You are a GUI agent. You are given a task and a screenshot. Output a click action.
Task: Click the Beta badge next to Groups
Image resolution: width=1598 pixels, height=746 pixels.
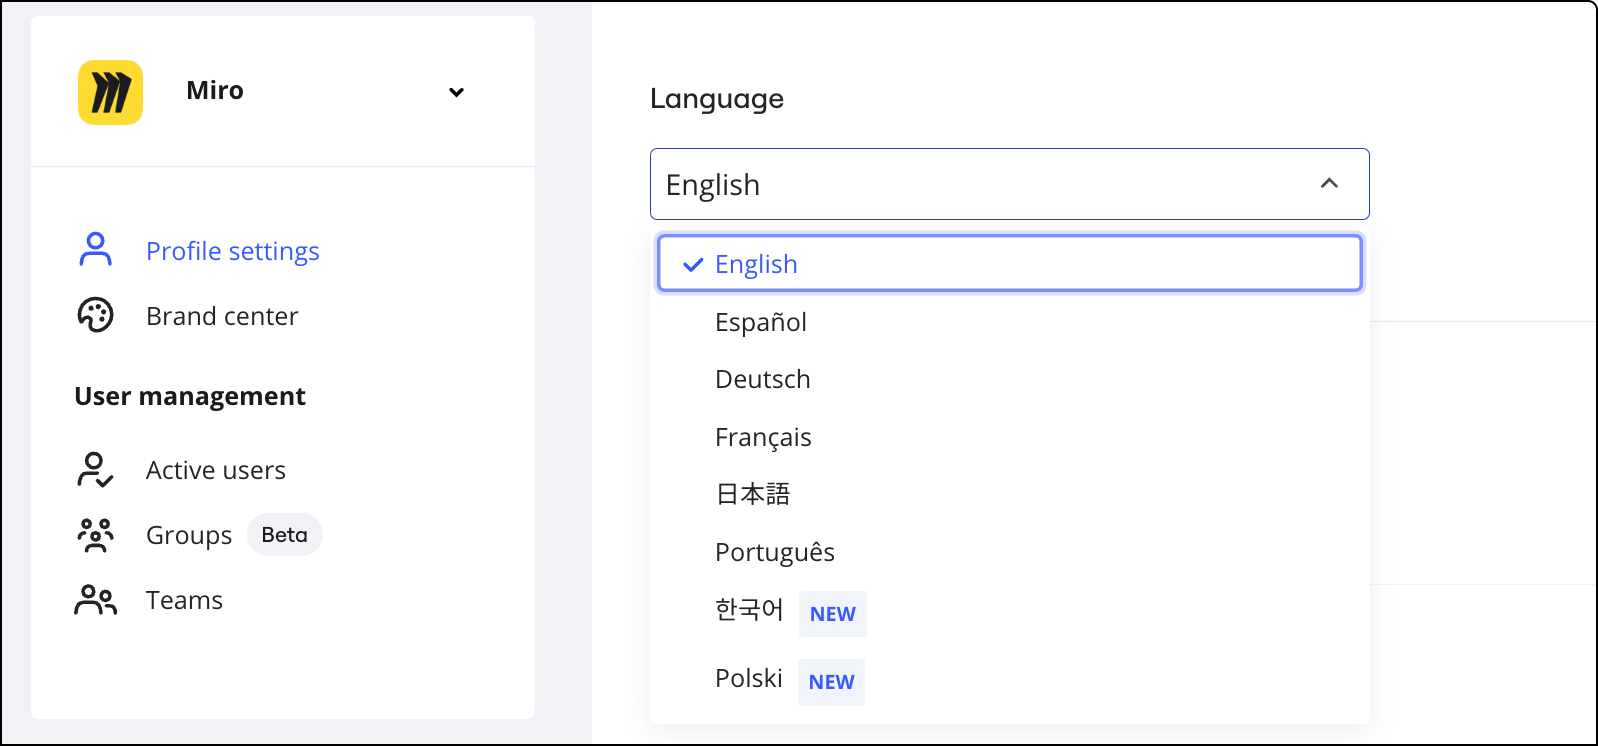pyautogui.click(x=284, y=535)
